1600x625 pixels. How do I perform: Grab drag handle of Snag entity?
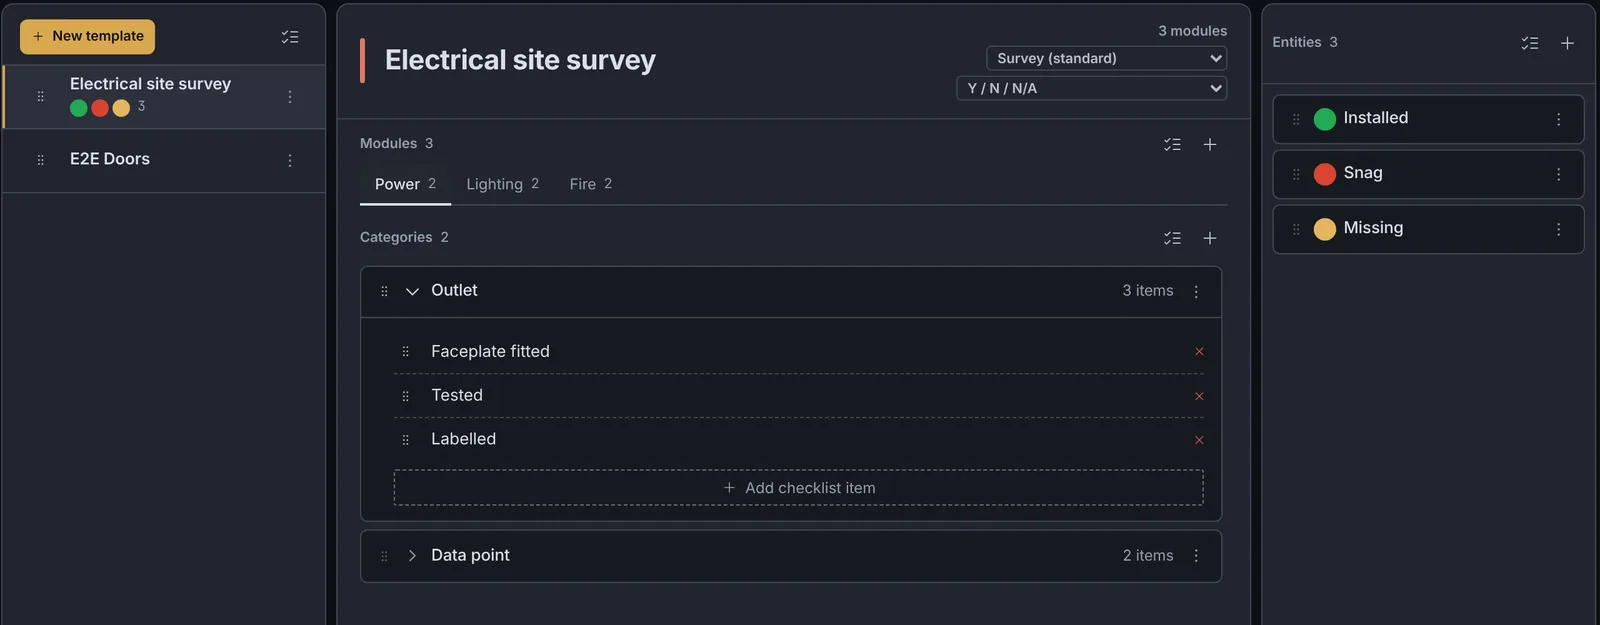(1296, 175)
